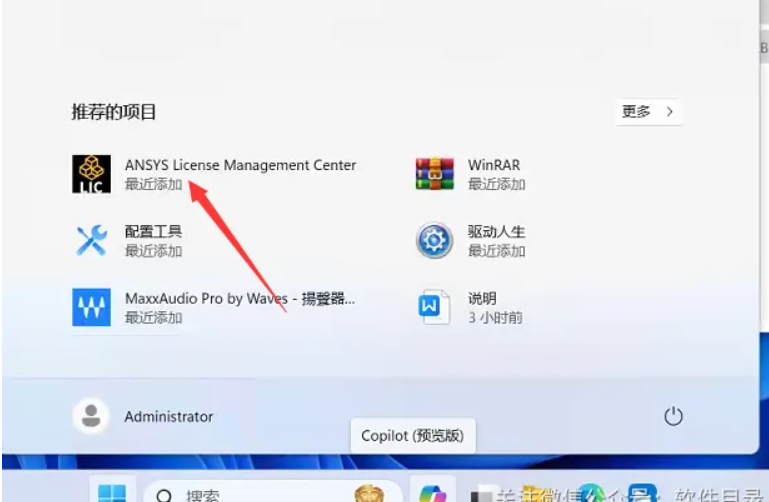The height and width of the screenshot is (502, 769).
Task: Expand 更多 recommended items
Action: click(648, 112)
